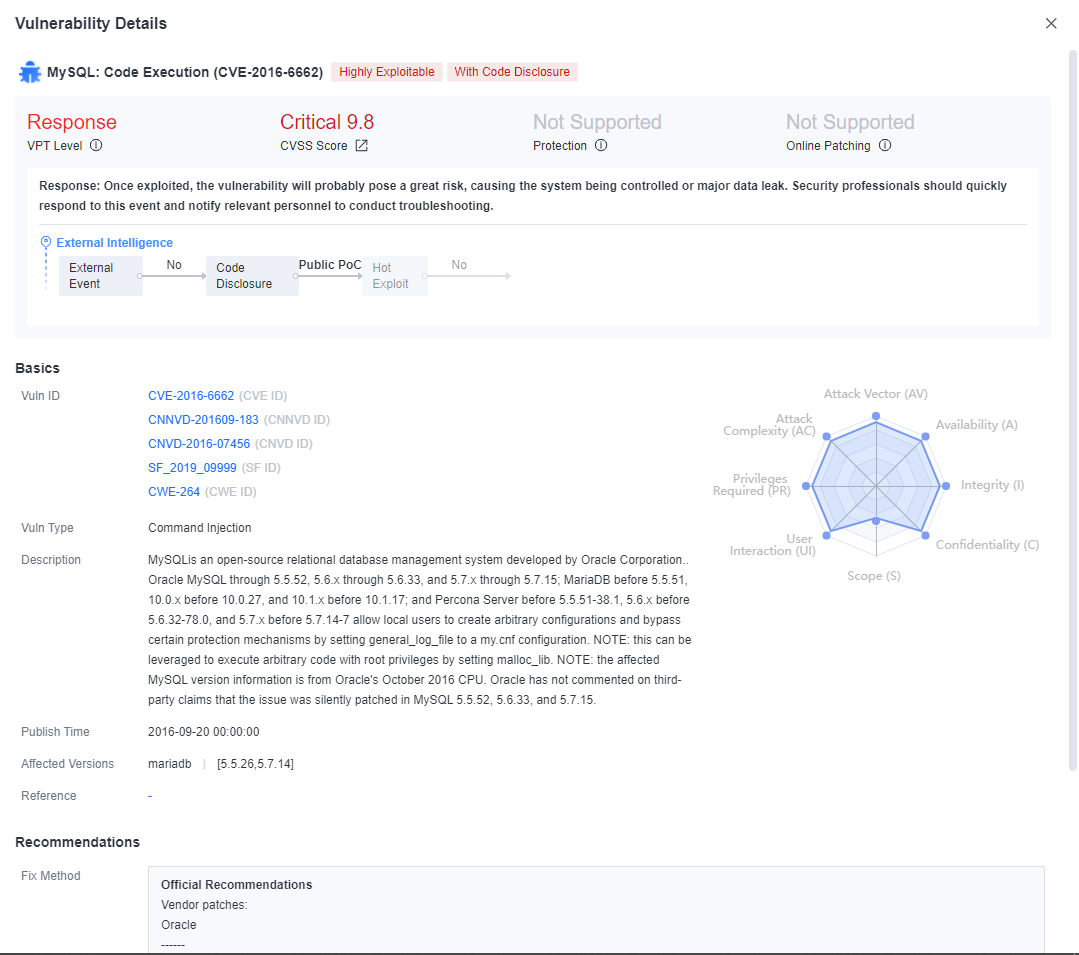Open the CVSS Score external link icon

coord(362,146)
